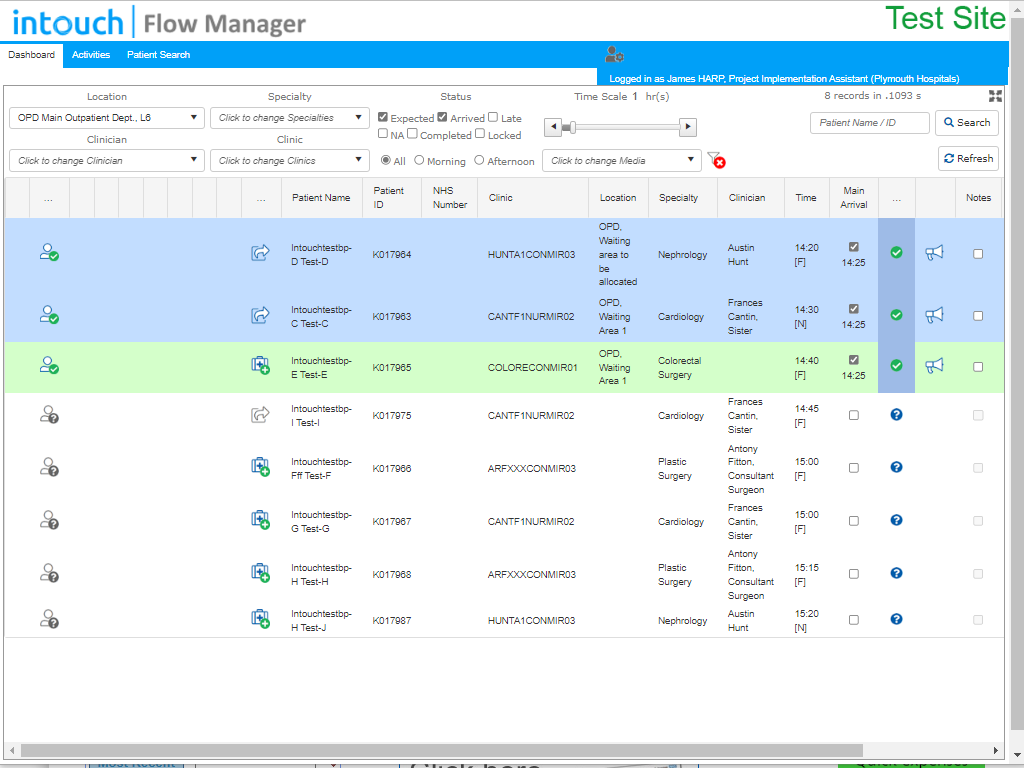The image size is (1024, 768).
Task: Enable the Late status checkbox
Action: 493,117
